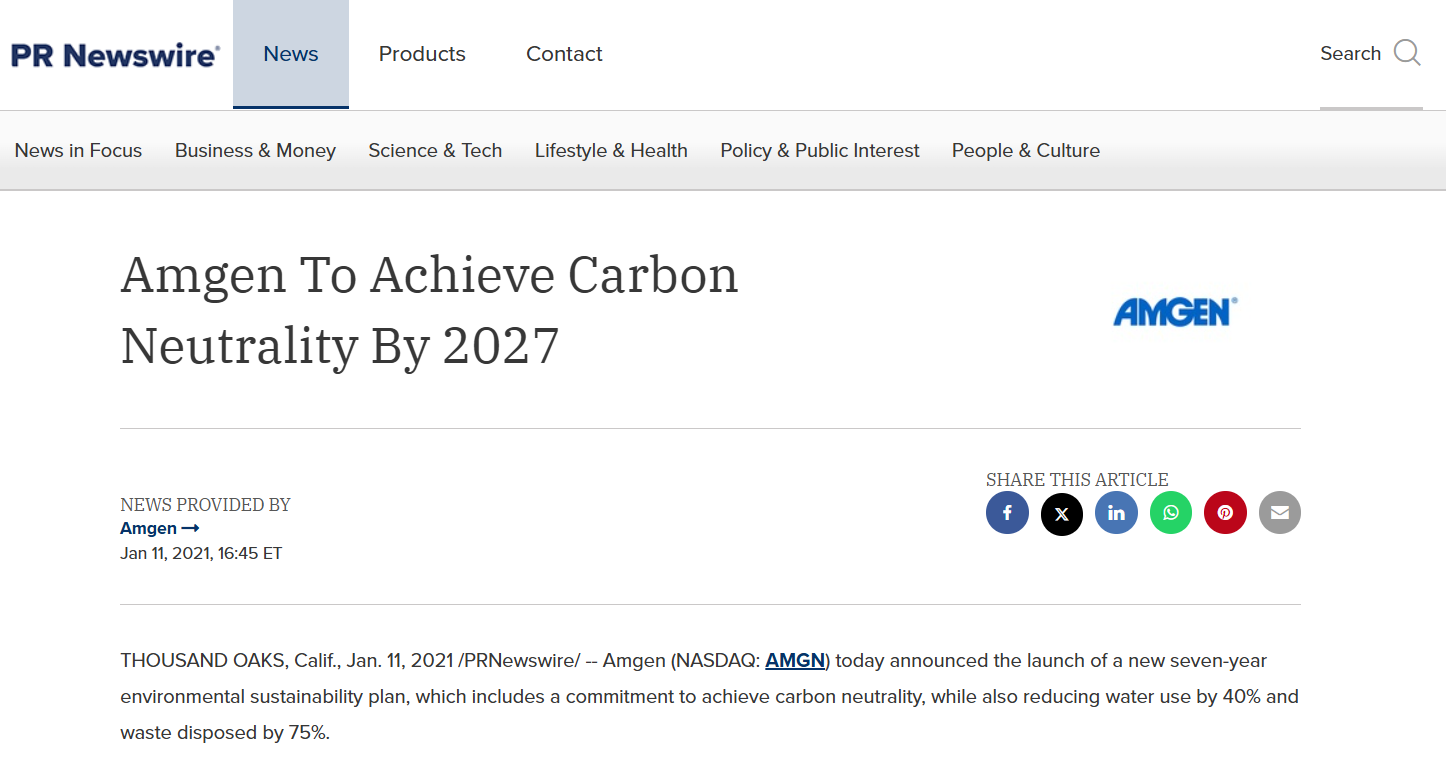
Task: Open the AMGN stock ticker link
Action: 795,661
